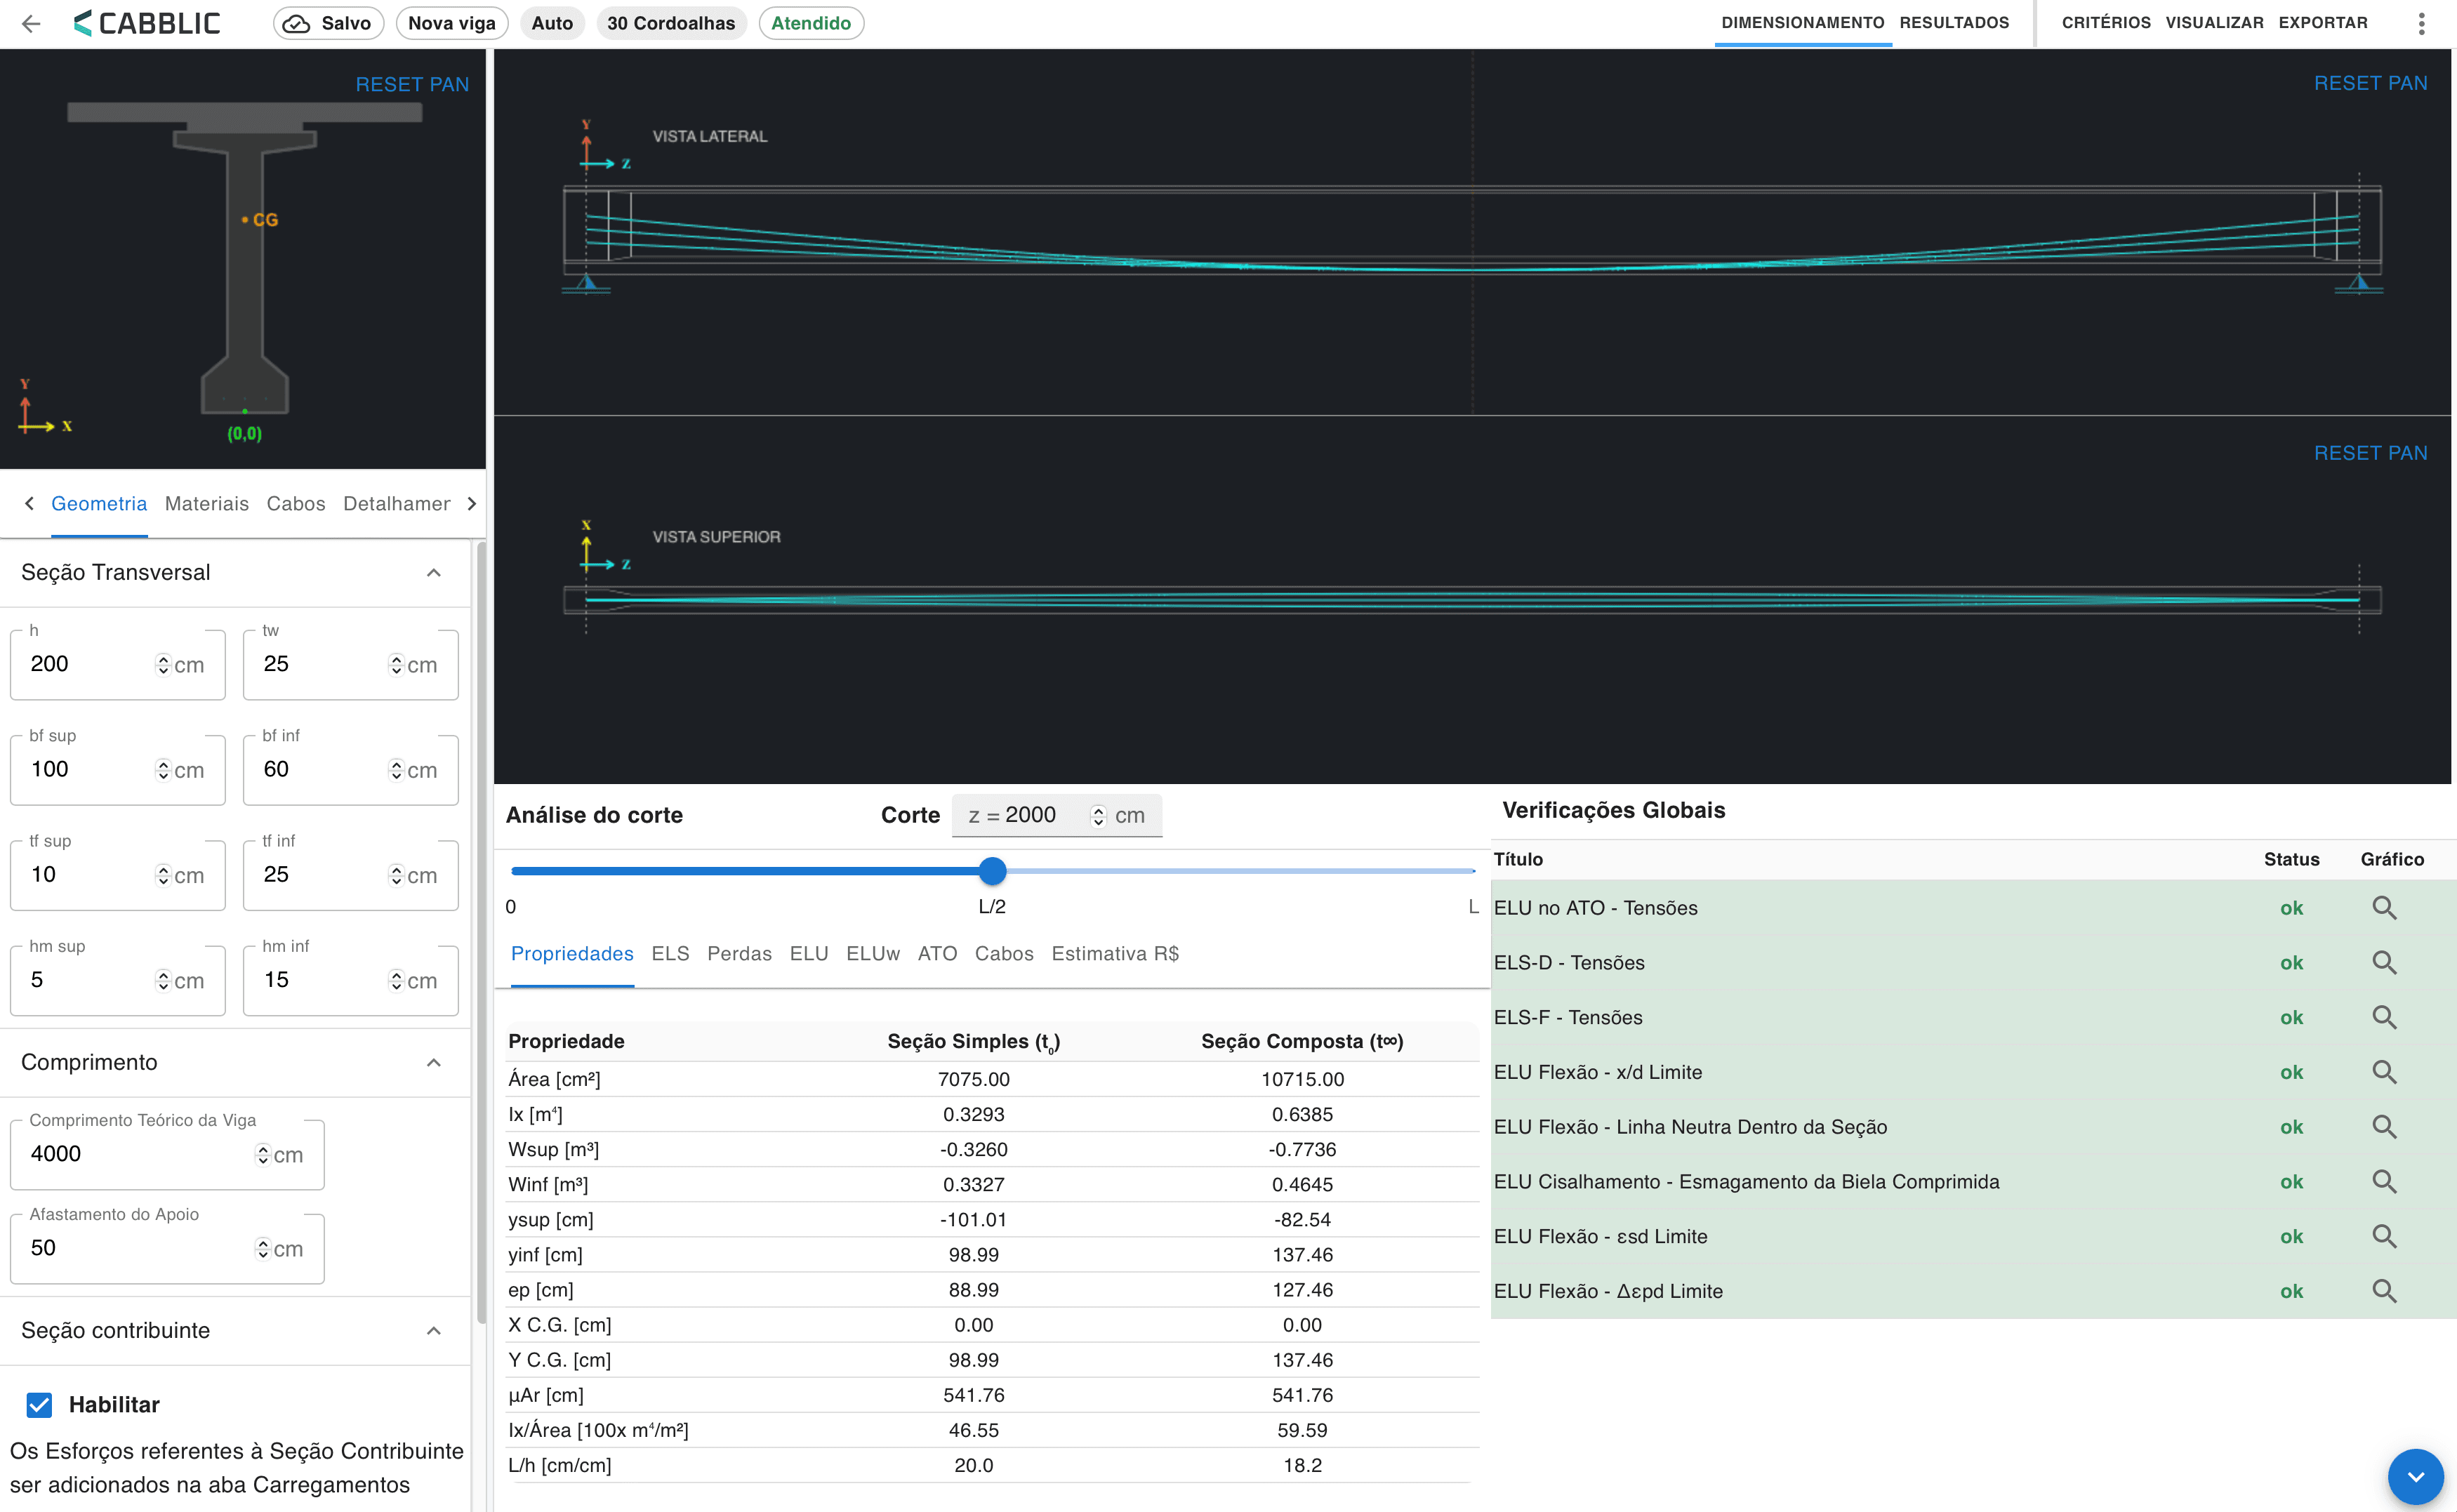Click EXPORTAR in top navigation
2457x1512 pixels.
point(2323,23)
